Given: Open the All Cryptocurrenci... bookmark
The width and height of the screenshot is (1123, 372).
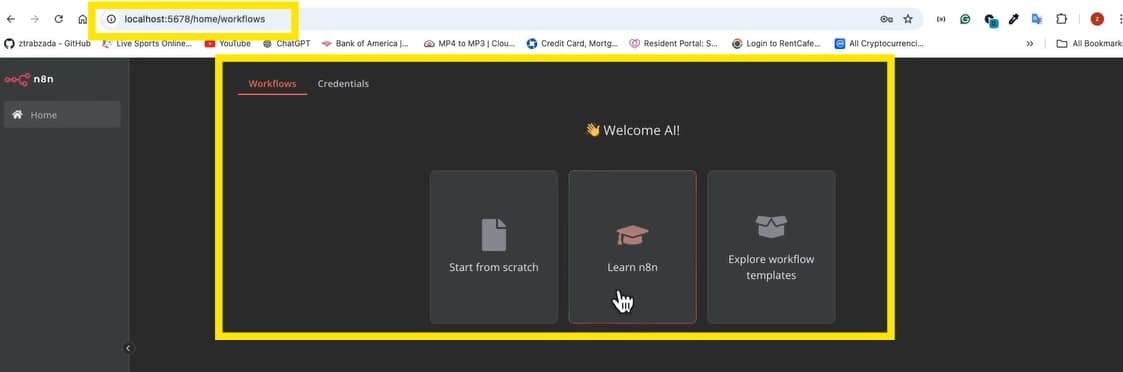Looking at the screenshot, I should pos(879,44).
